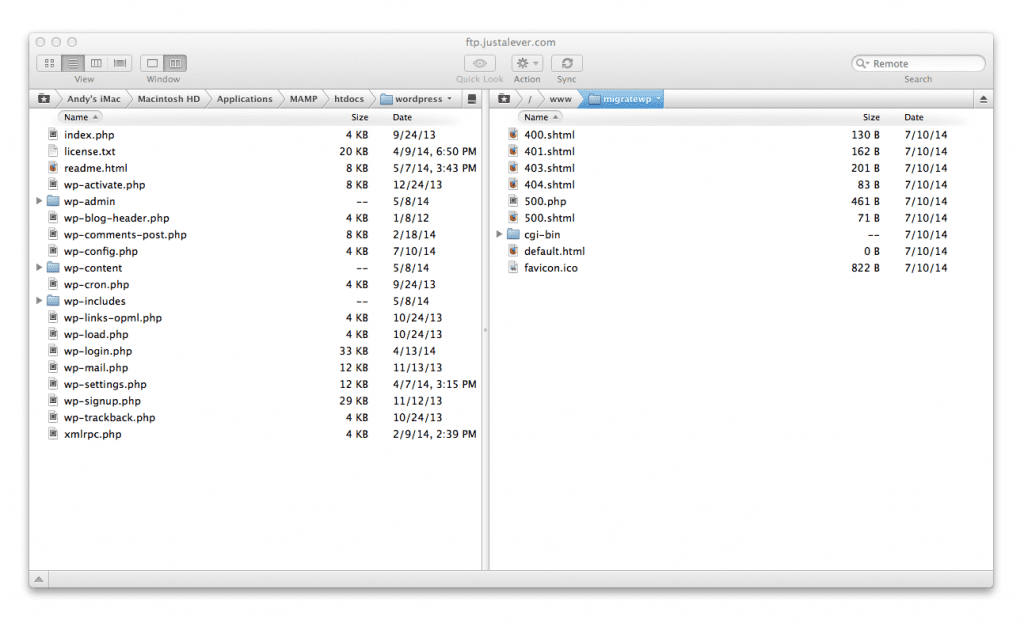
Task: Start a folder Sync
Action: click(566, 62)
